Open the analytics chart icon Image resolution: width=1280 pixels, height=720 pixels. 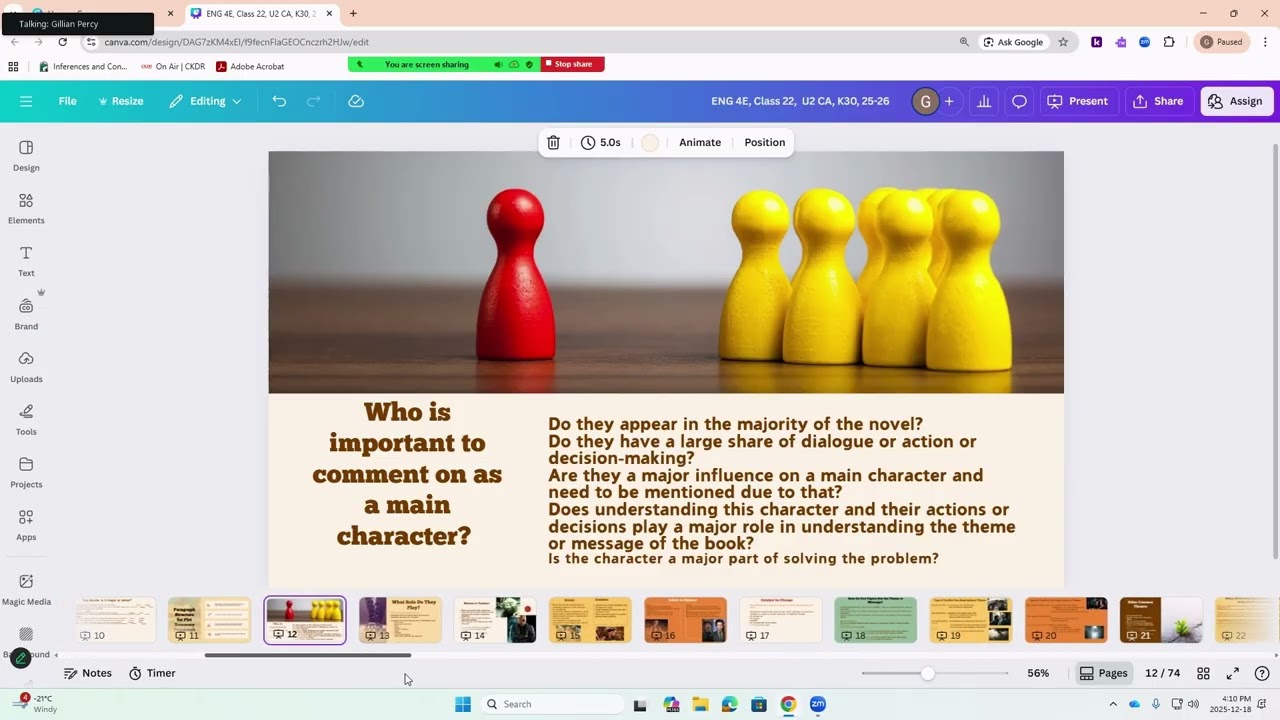pyautogui.click(x=984, y=101)
